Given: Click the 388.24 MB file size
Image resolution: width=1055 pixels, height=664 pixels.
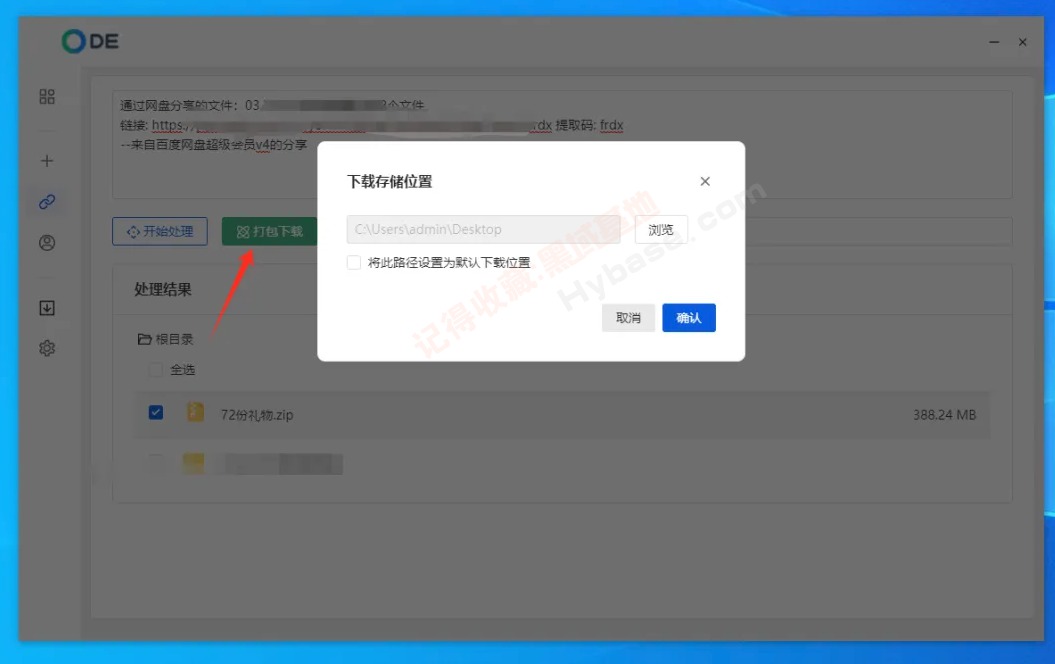Looking at the screenshot, I should pos(944,415).
